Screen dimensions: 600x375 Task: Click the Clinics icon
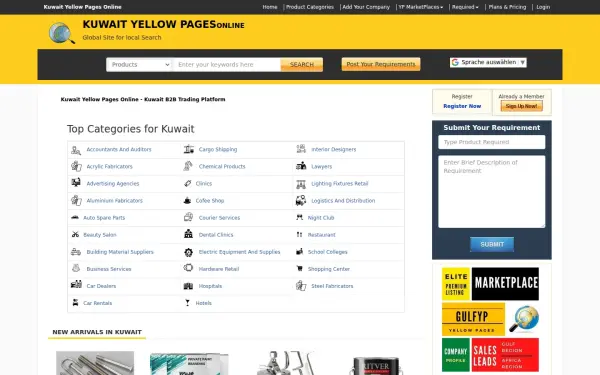click(188, 183)
